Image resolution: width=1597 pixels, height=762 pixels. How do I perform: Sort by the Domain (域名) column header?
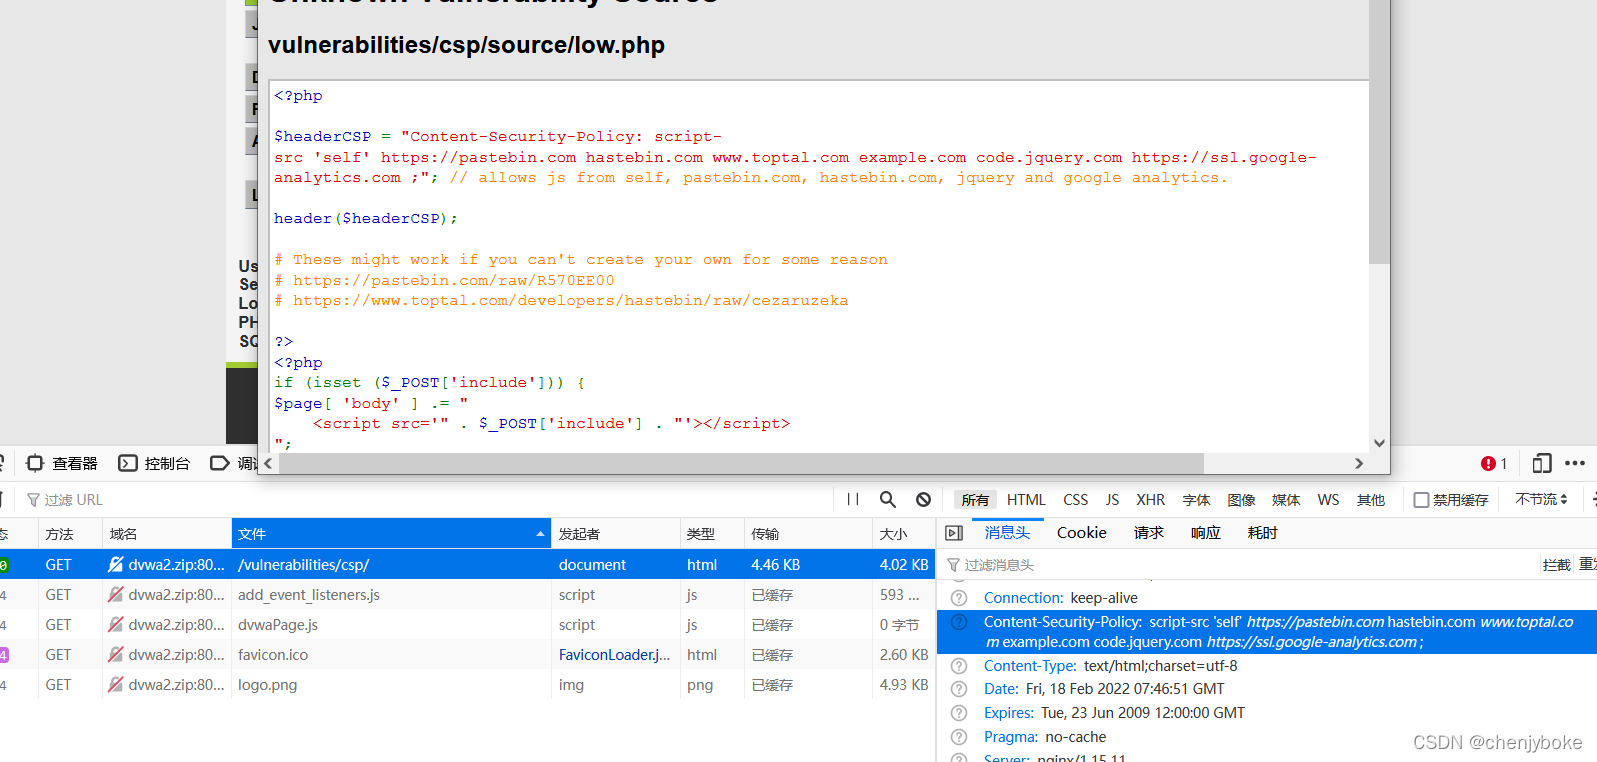pos(166,534)
